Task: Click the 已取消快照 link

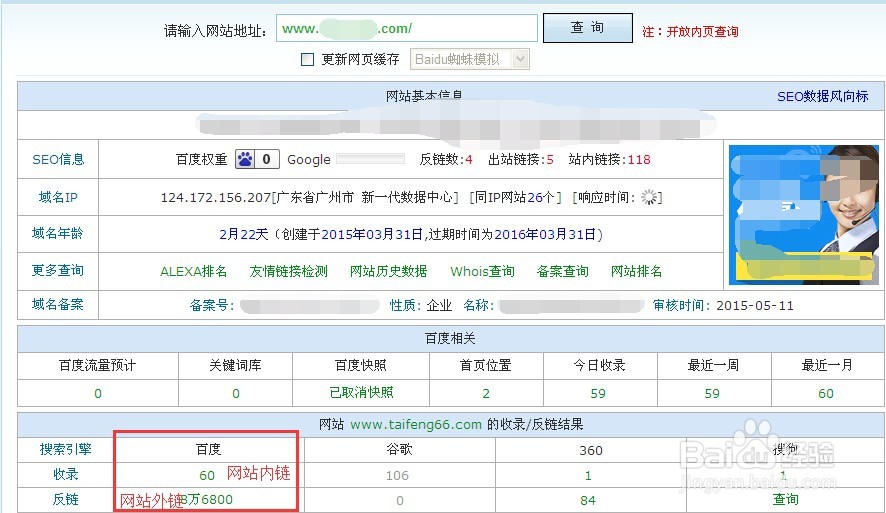Action: click(361, 393)
